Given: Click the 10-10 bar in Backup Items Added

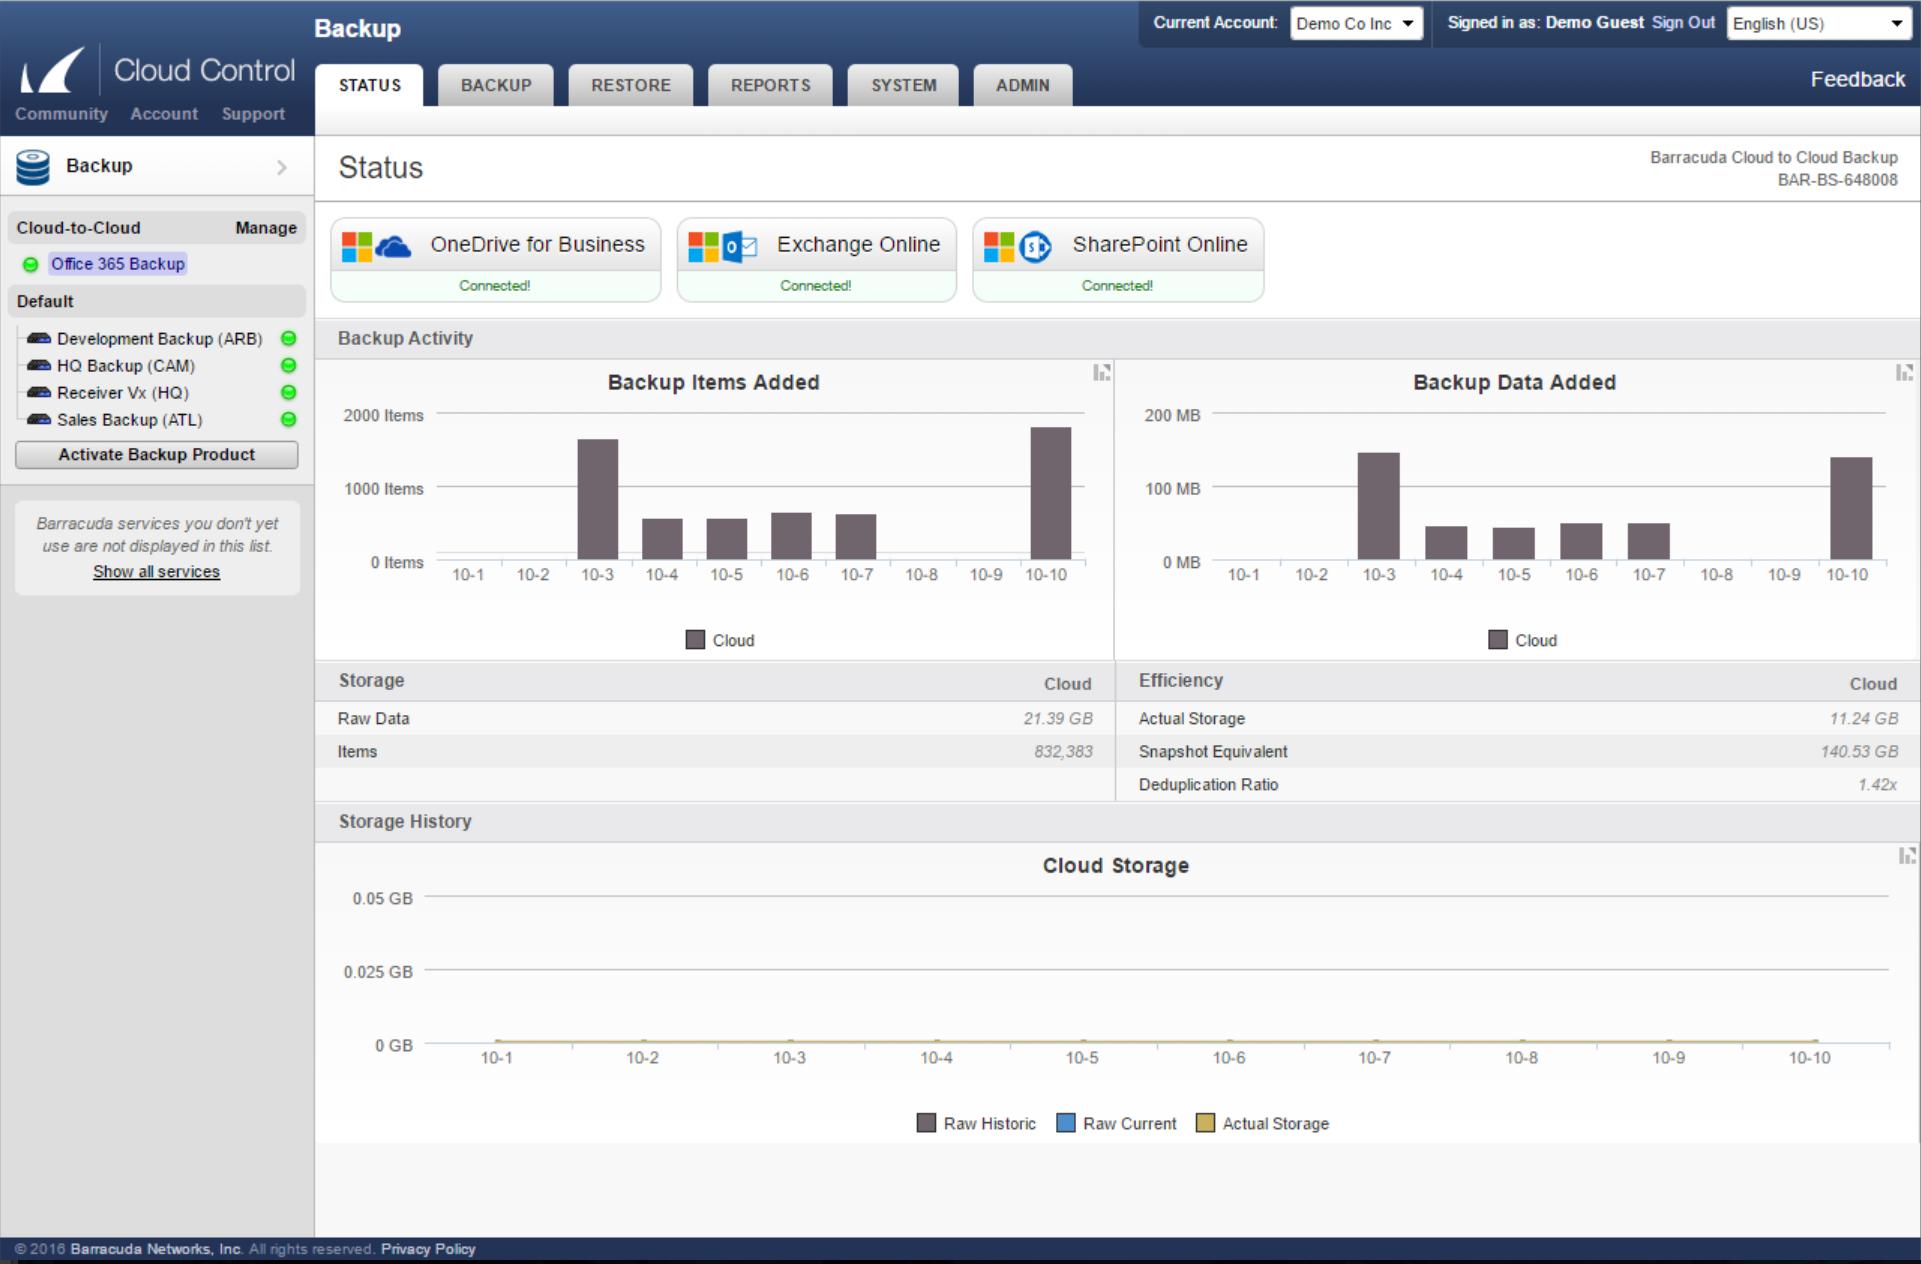Looking at the screenshot, I should 1051,493.
